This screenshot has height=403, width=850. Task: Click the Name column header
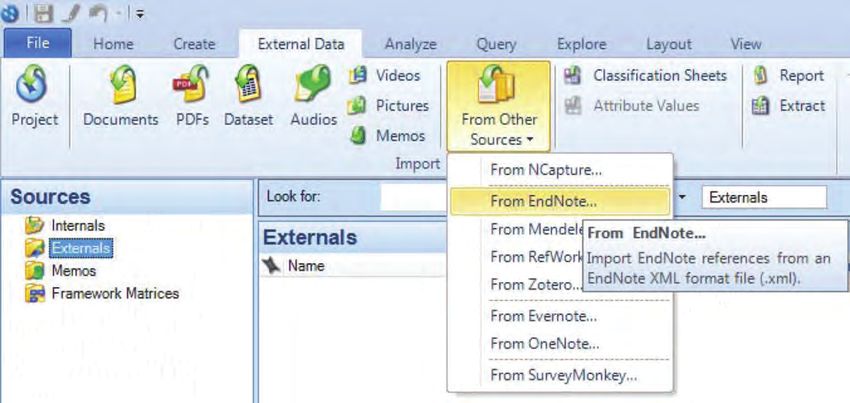coord(306,266)
